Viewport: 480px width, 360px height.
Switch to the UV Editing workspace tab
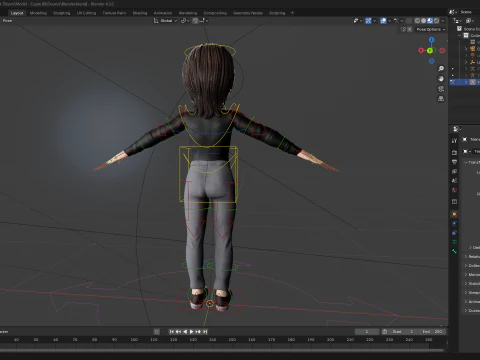click(86, 13)
